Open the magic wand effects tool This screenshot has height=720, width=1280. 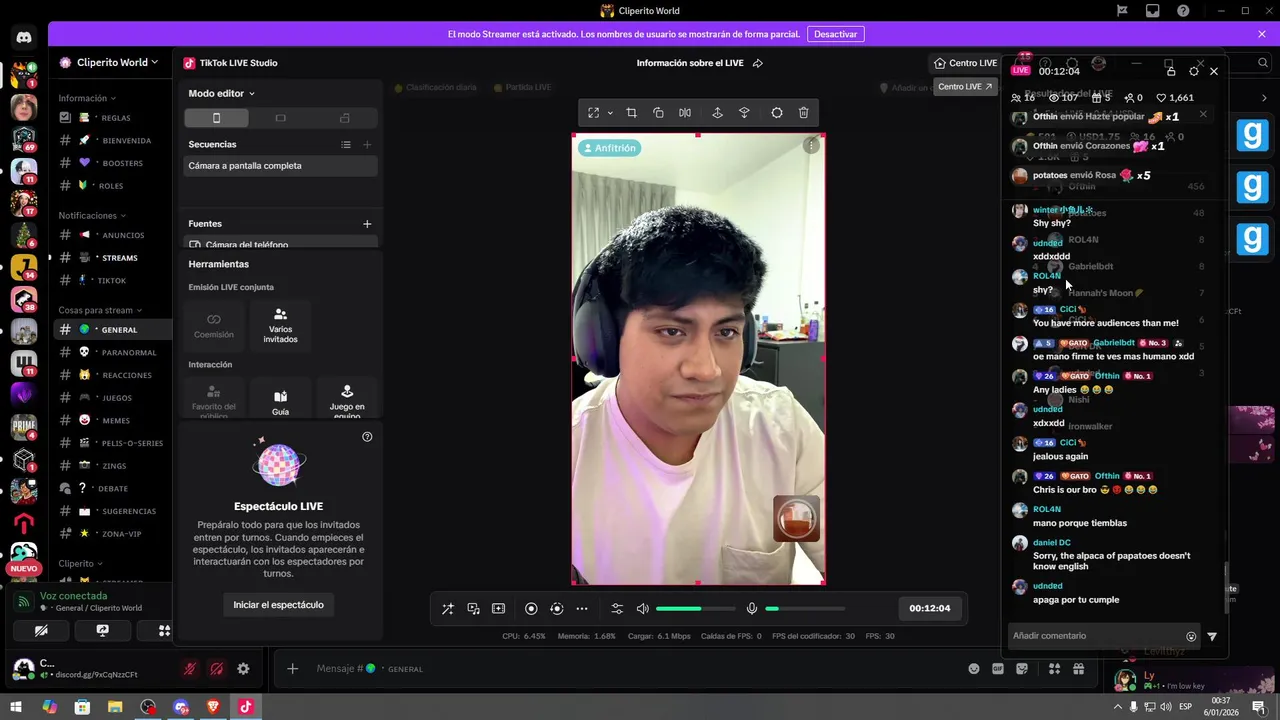click(x=447, y=608)
